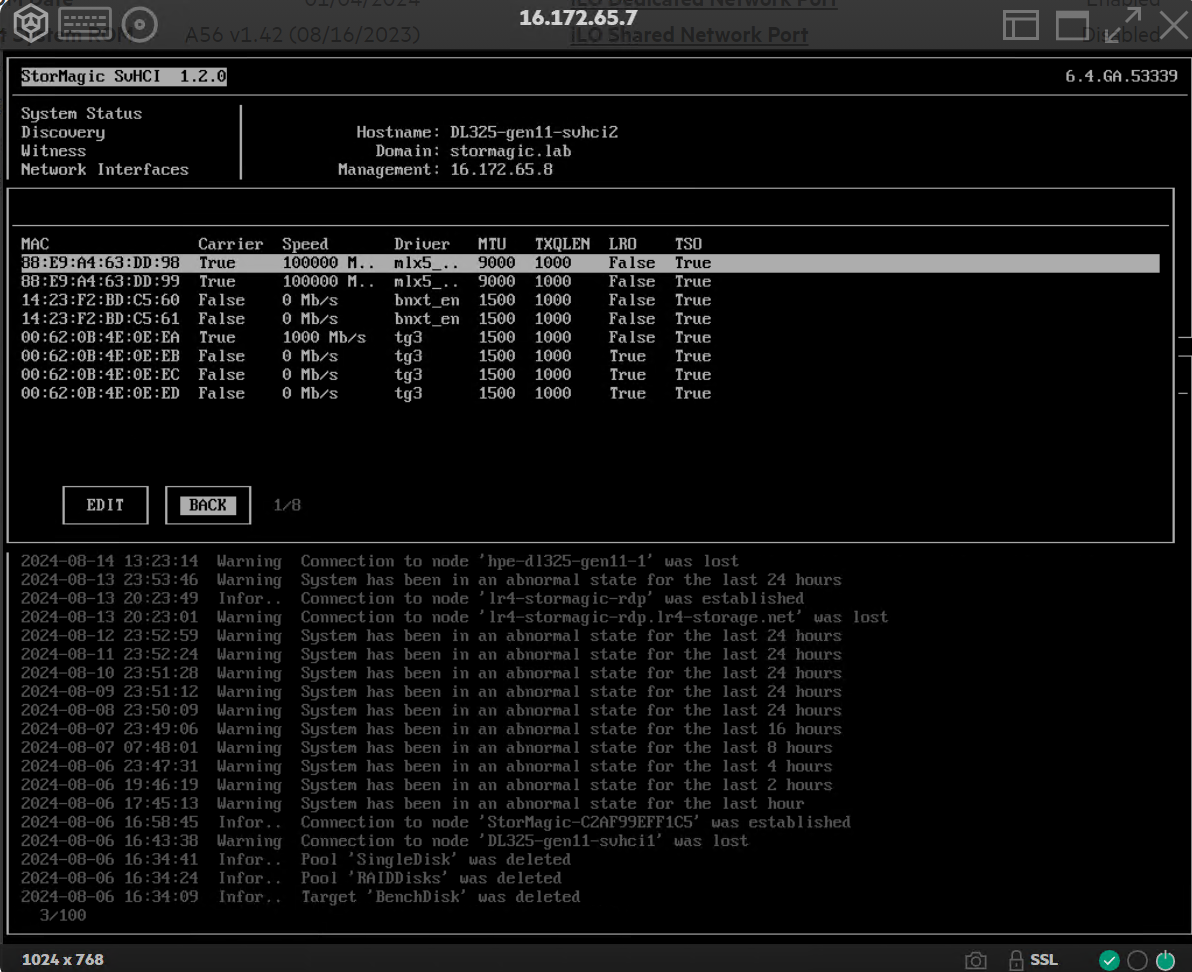This screenshot has height=972, width=1192.
Task: Select interface row 00:62:0B:4E:0E:ED
Action: [x=589, y=393]
